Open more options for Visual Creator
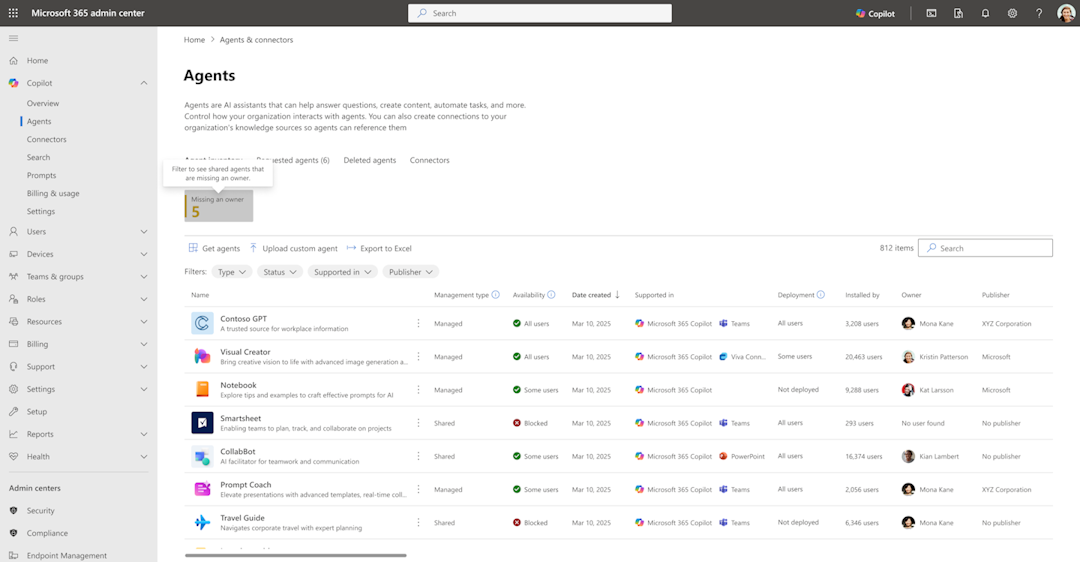This screenshot has height=562, width=1080. (x=418, y=356)
